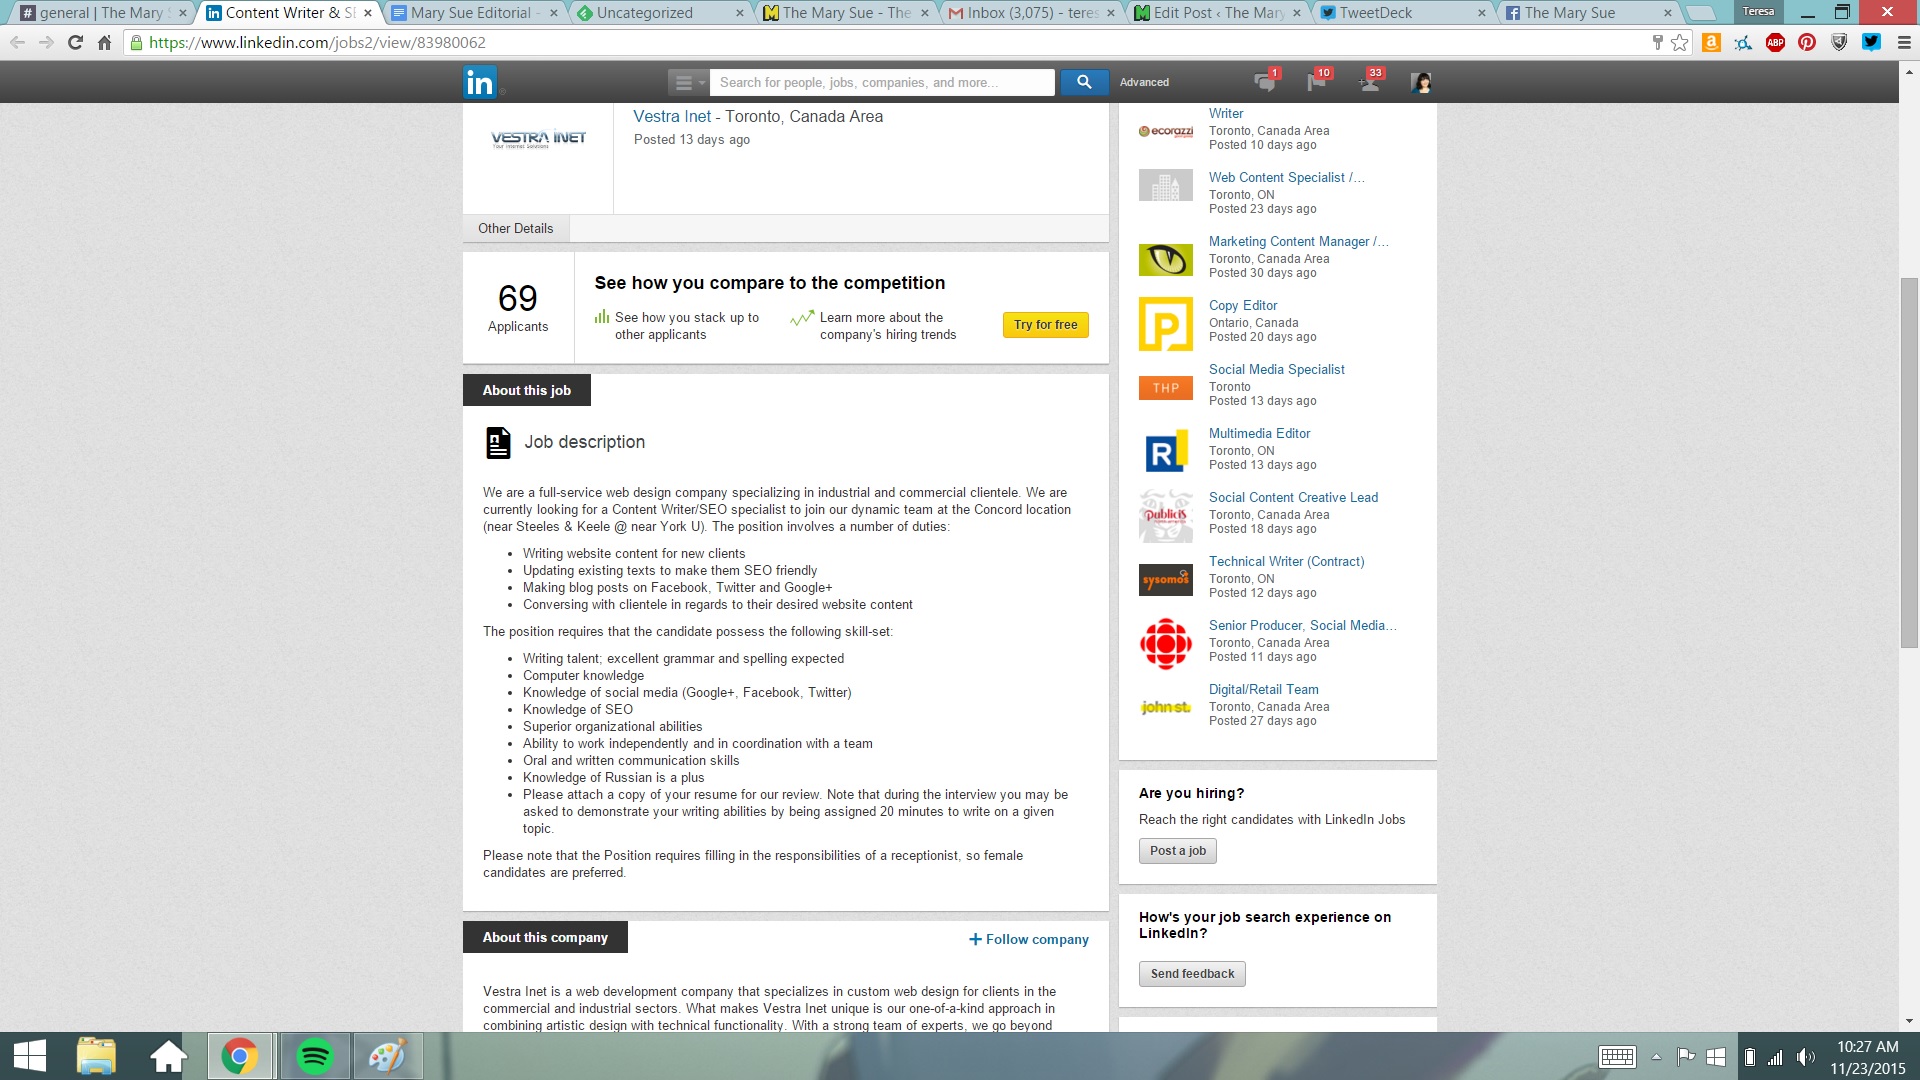Bookmark page with the star icon
Screen dimensions: 1920x1080
coord(1680,43)
